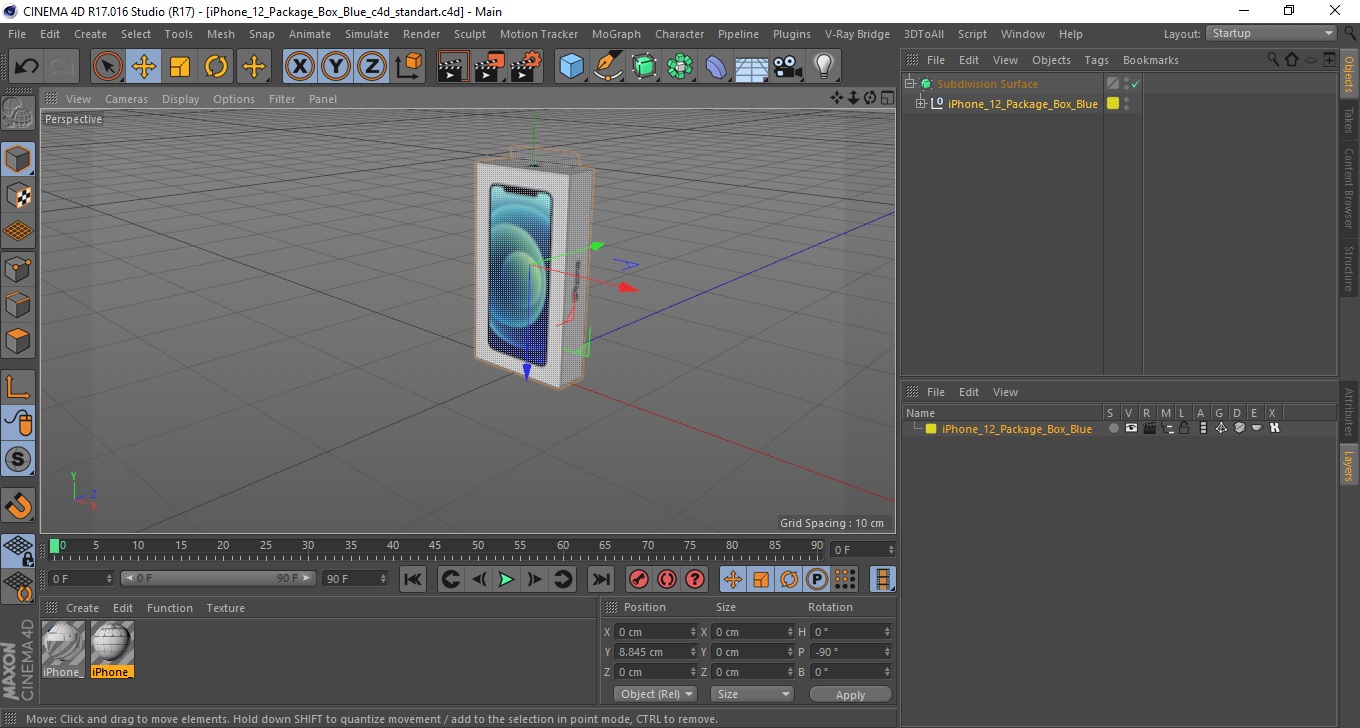
Task: Add a Cube primitive object
Action: click(572, 67)
